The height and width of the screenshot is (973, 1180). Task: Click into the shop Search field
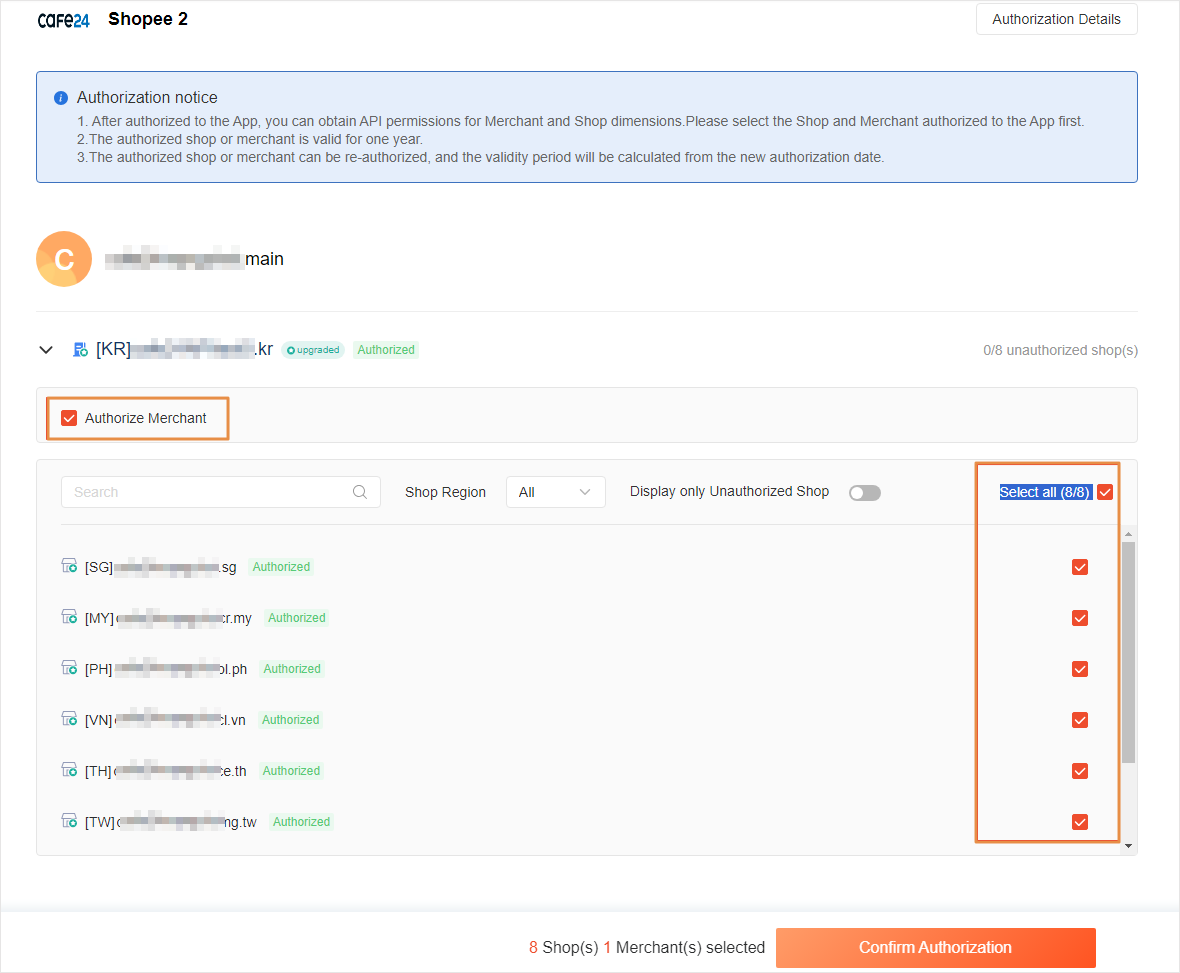[x=220, y=492]
